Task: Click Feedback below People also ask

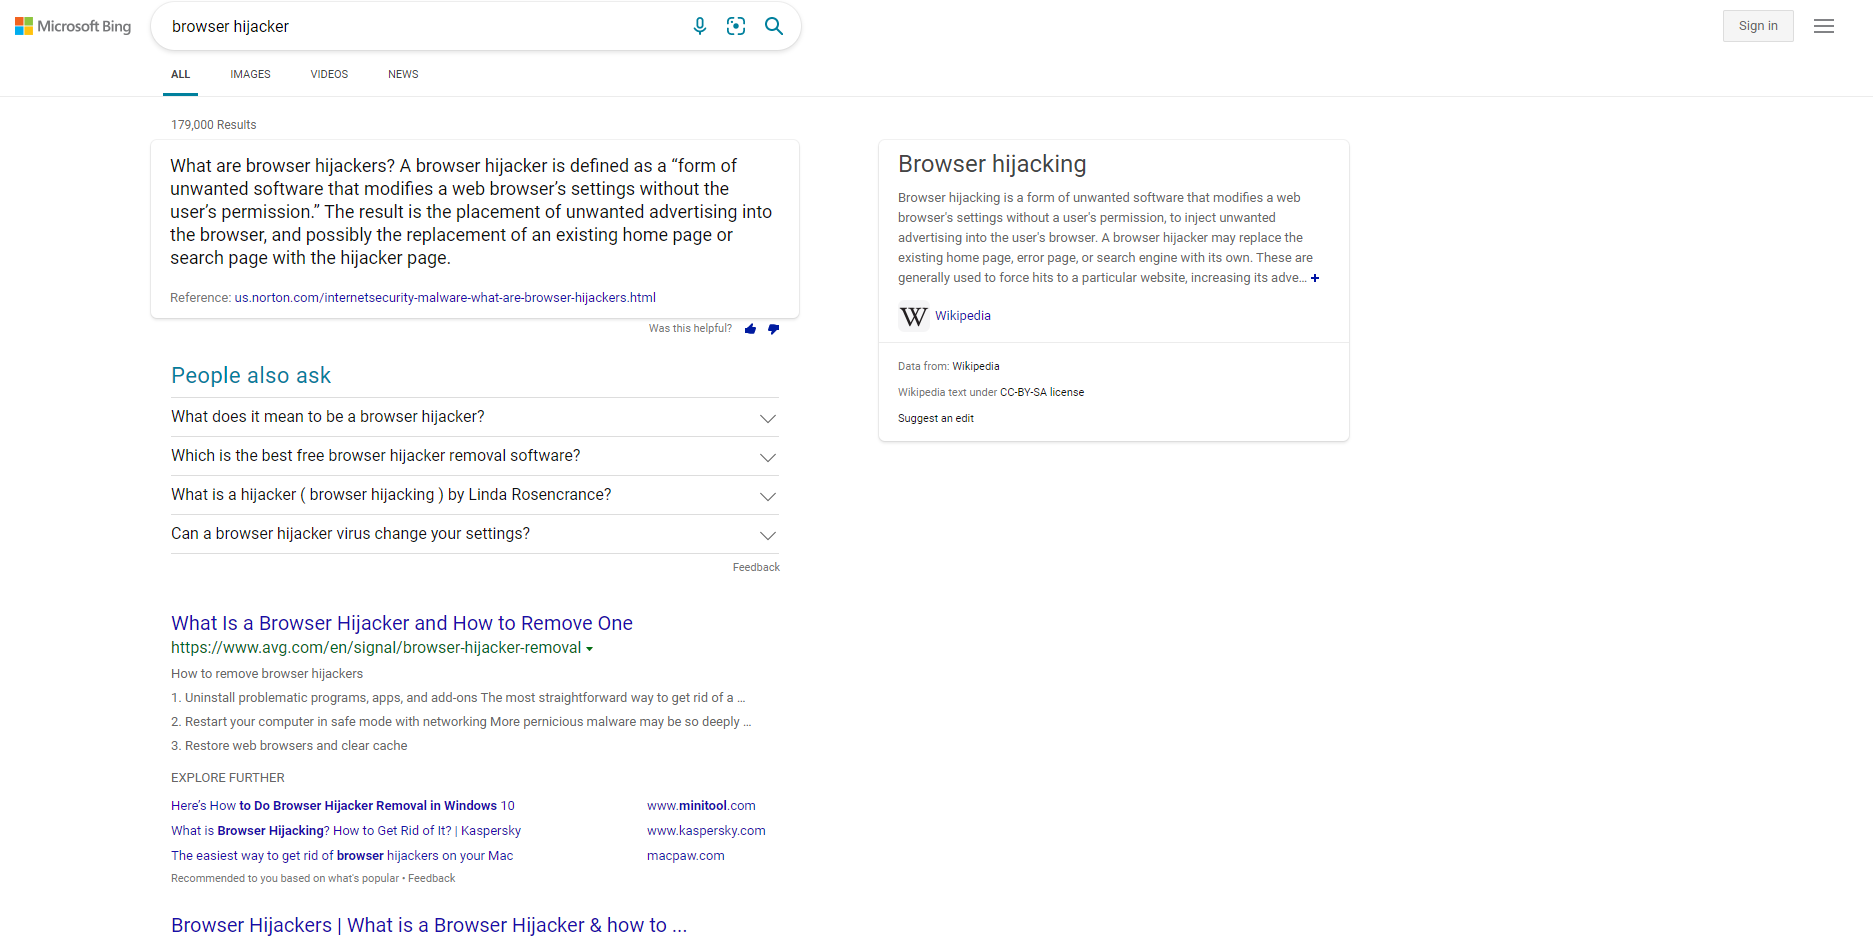Action: (756, 567)
